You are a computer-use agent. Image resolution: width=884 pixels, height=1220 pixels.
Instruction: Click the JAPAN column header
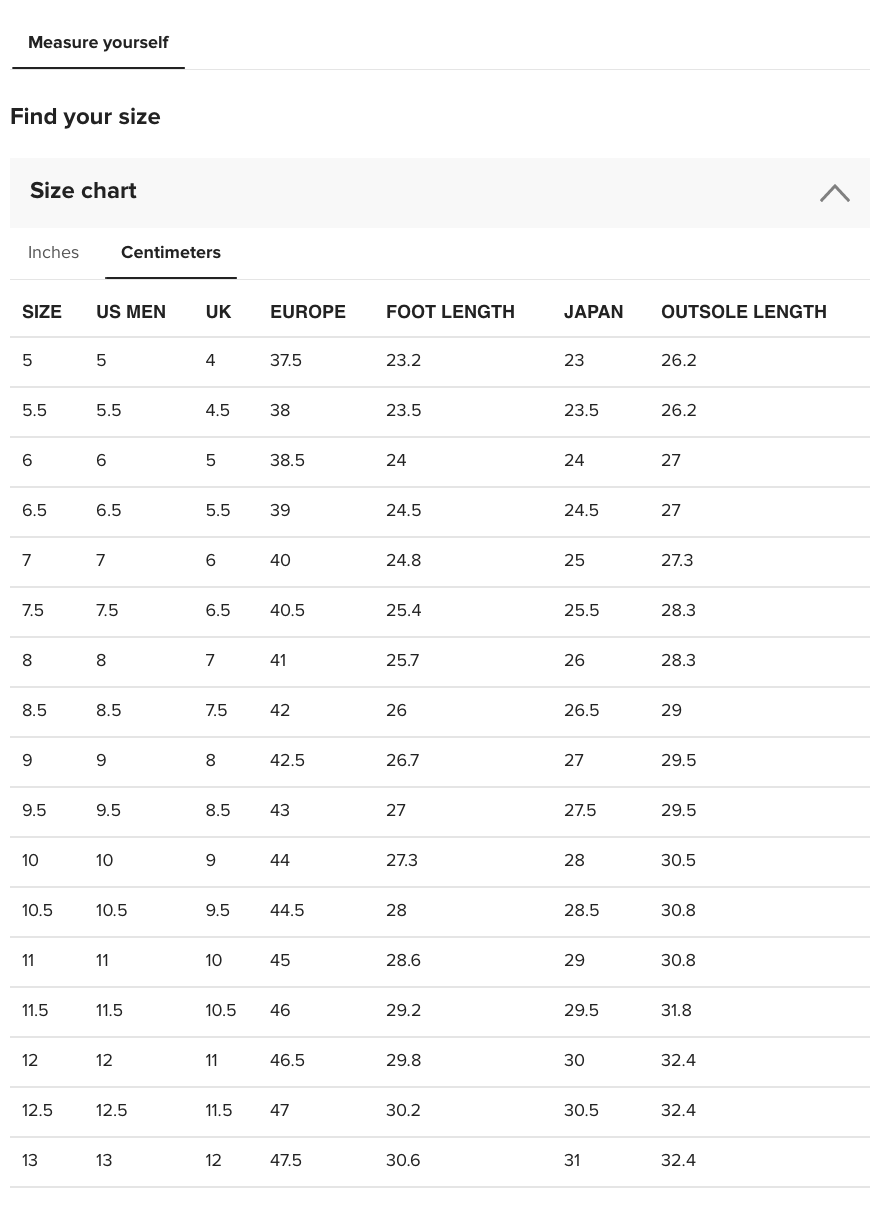pos(593,312)
